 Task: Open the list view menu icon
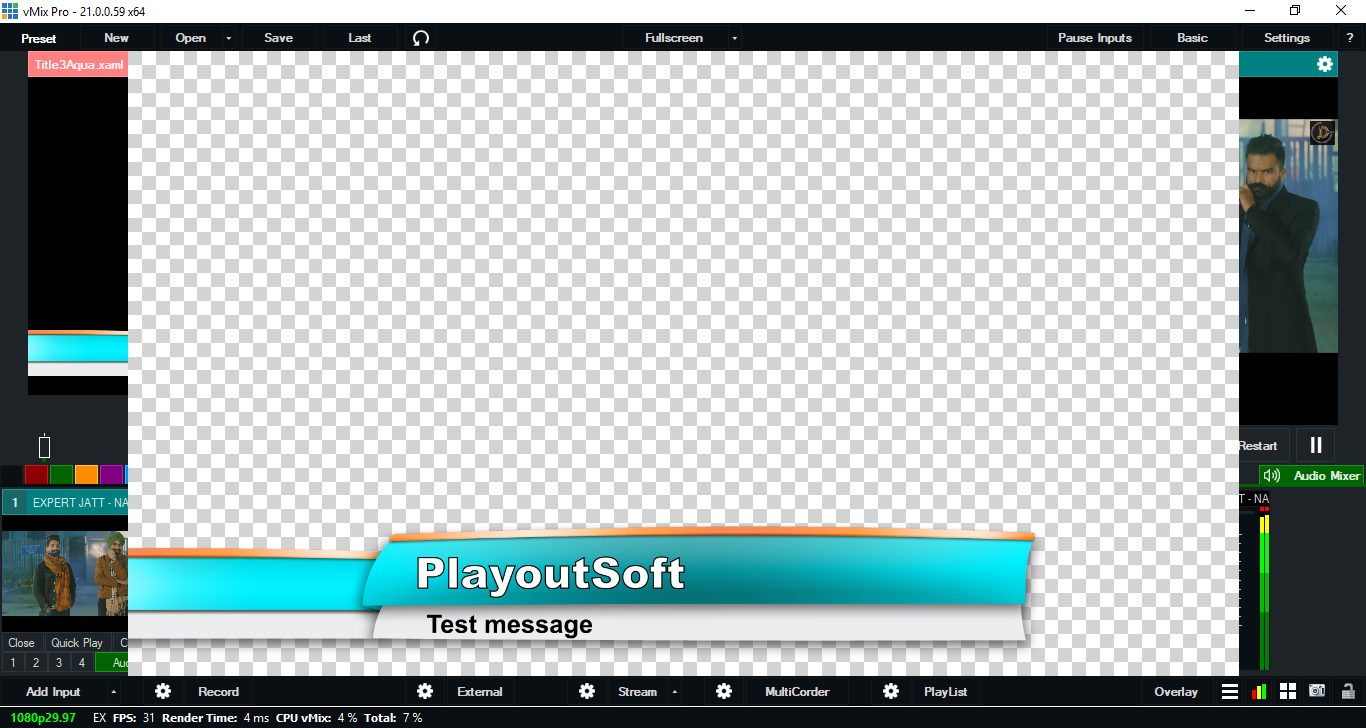(x=1230, y=691)
